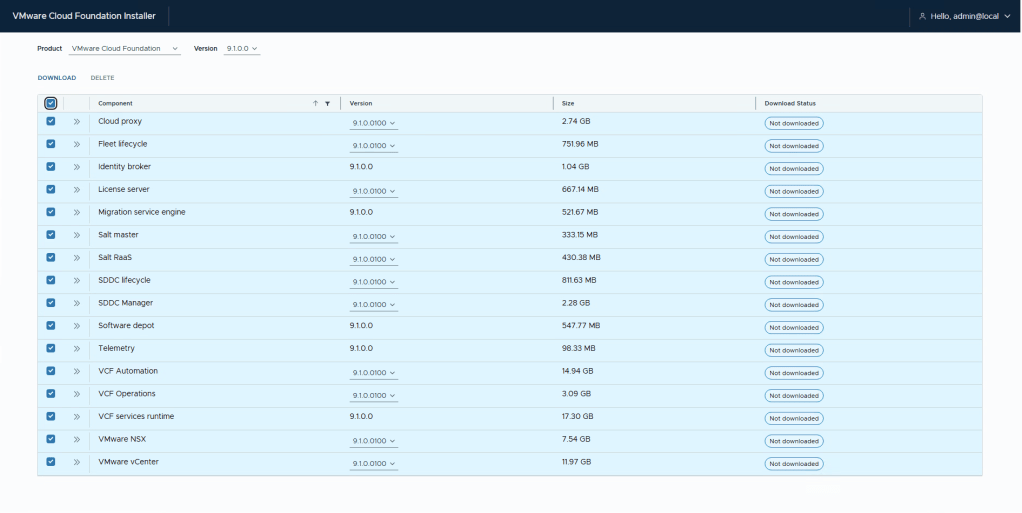This screenshot has height=513, width=1022.
Task: Click Not downloaded badge for Cloud proxy
Action: click(x=794, y=123)
